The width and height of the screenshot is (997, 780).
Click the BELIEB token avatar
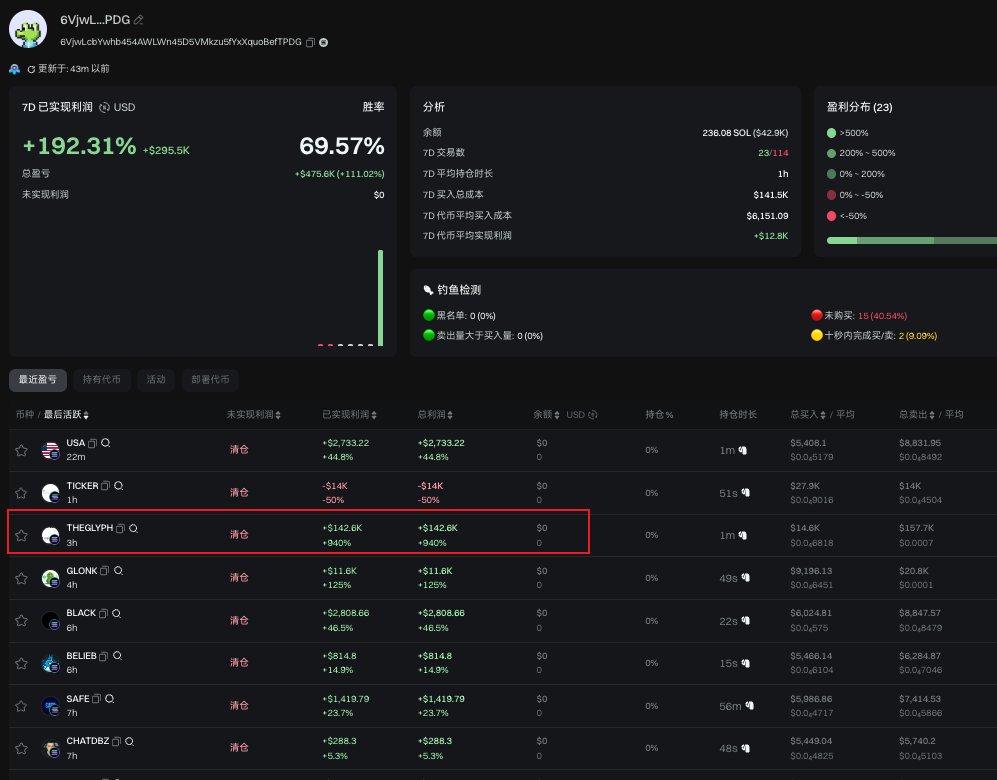click(50, 663)
